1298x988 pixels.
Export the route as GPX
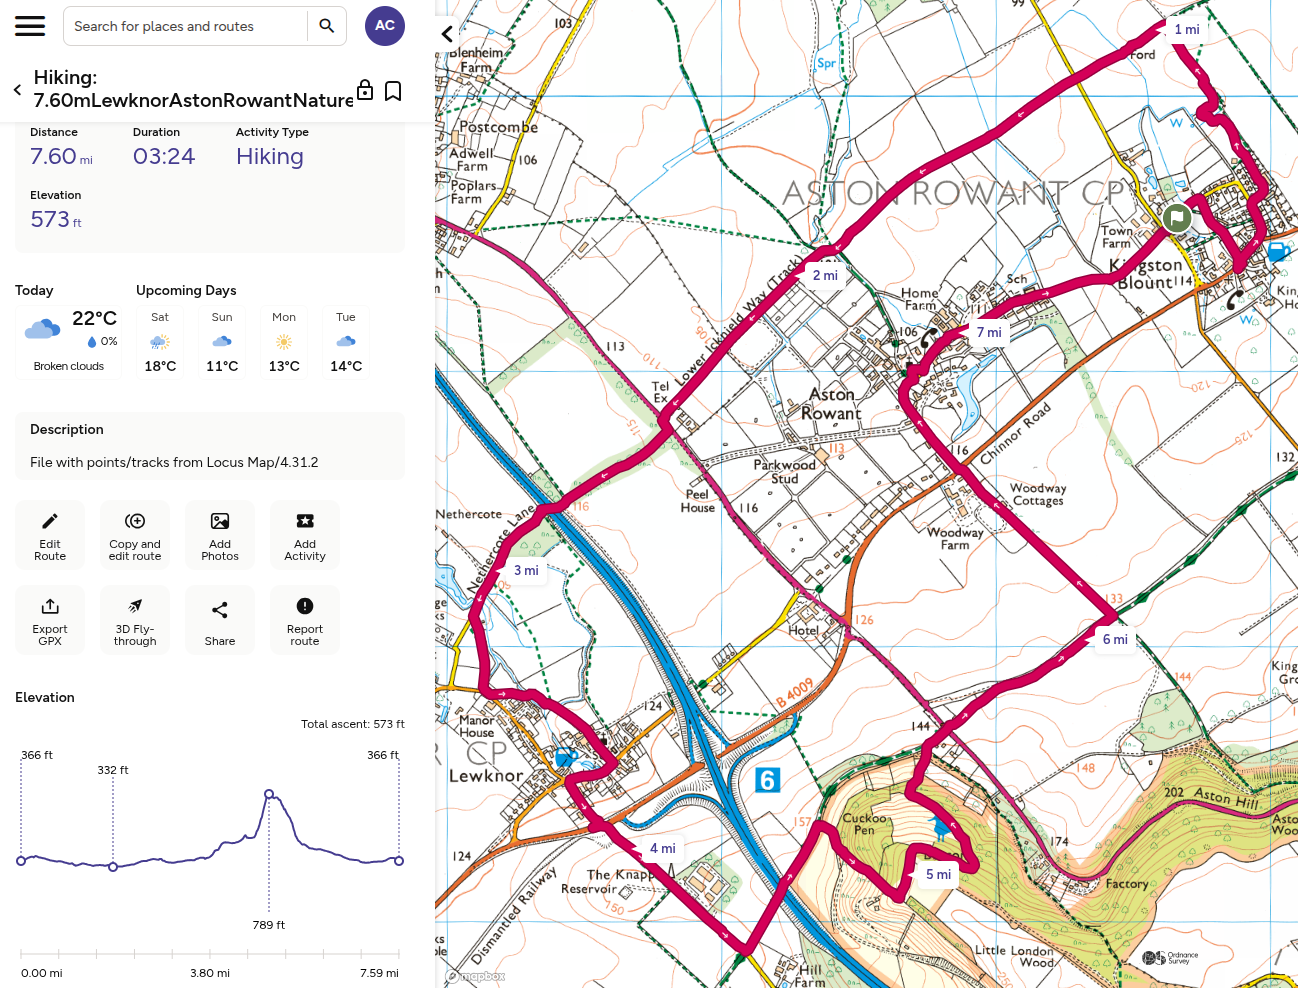pos(50,620)
